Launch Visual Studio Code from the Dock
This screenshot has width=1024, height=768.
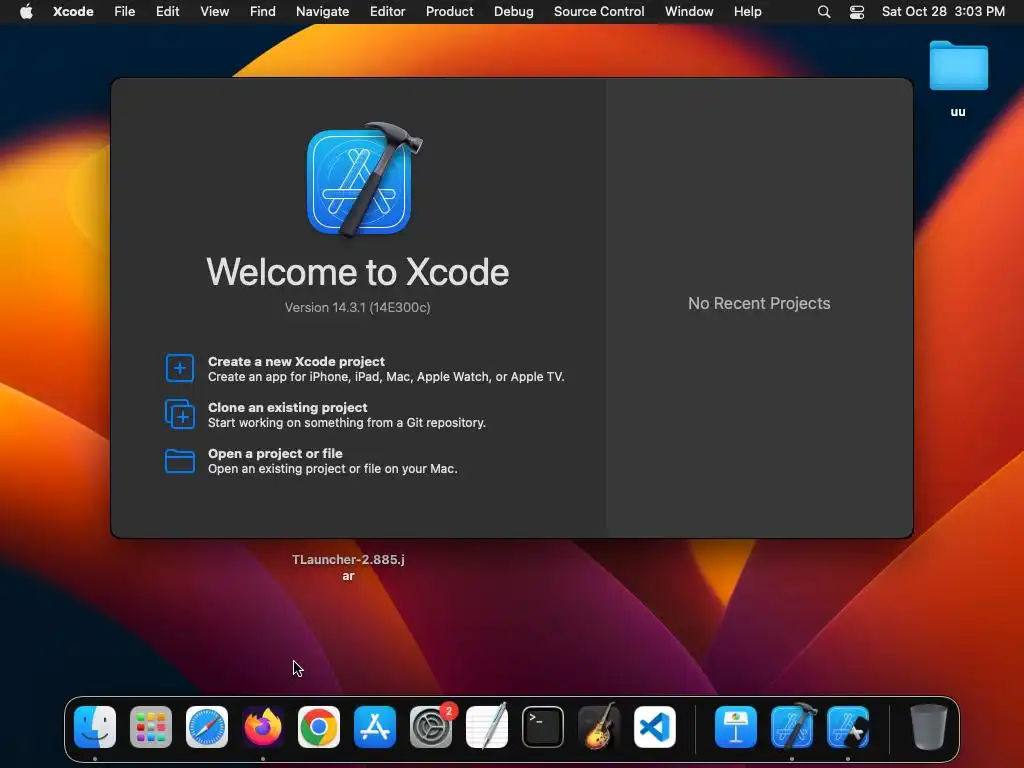[655, 727]
